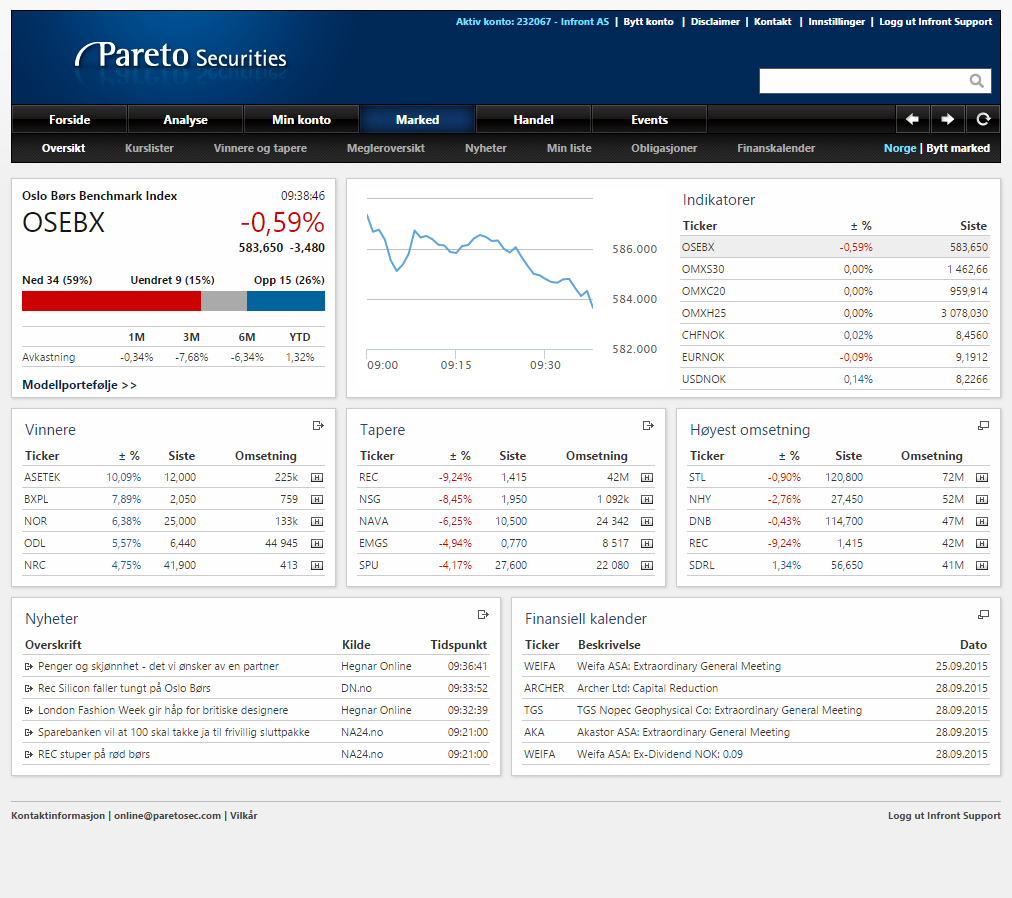Viewport: 1012px width, 898px height.
Task: Select the Marked tab
Action: tap(418, 119)
